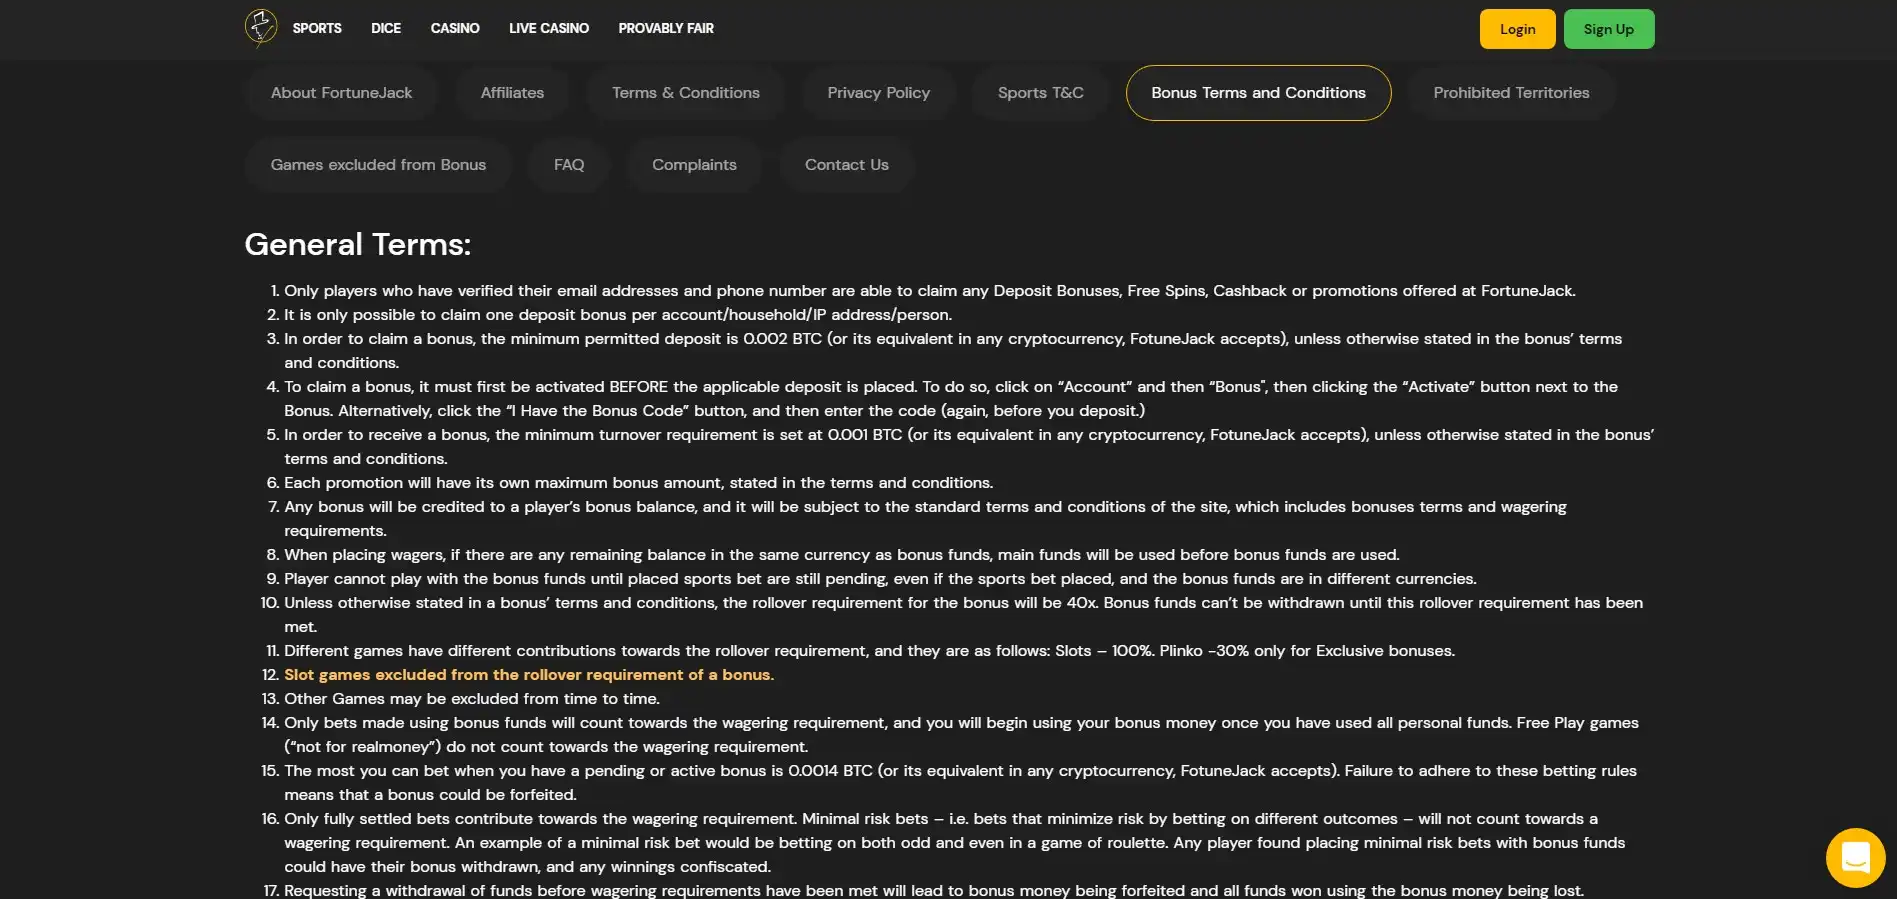Viewport: 1897px width, 899px height.
Task: Click rule 1 'Only players who have verified' text
Action: coord(930,291)
